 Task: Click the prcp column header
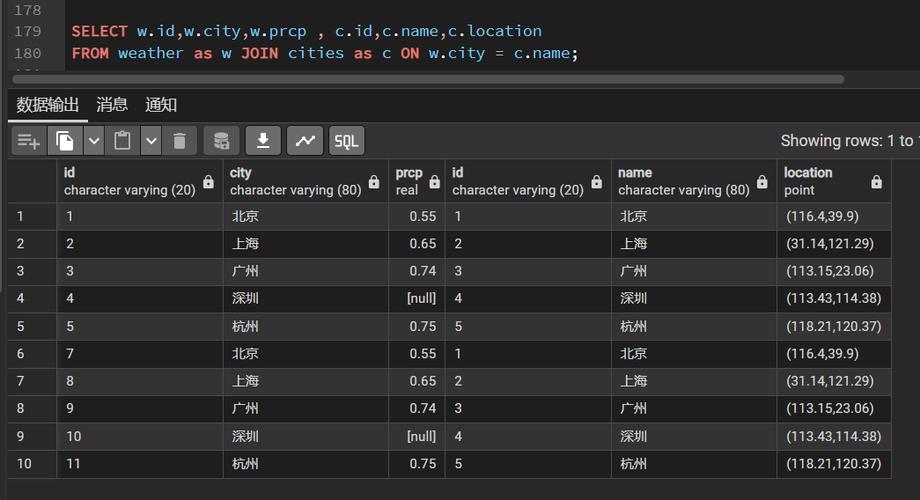point(417,181)
